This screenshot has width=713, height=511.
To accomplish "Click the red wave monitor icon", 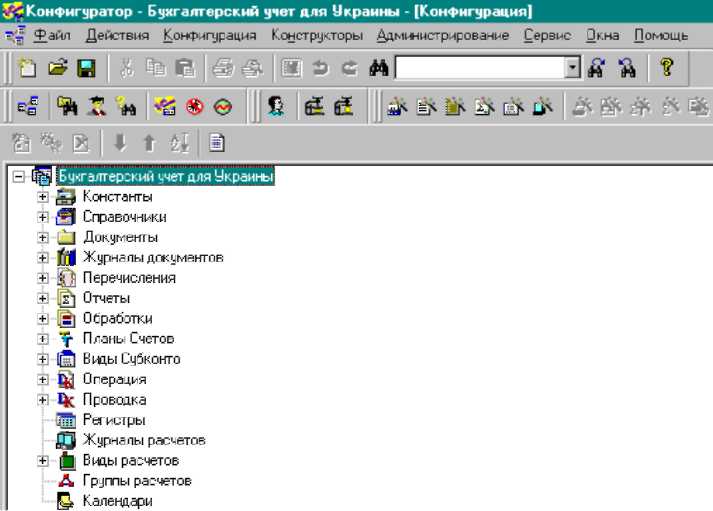I will (223, 107).
